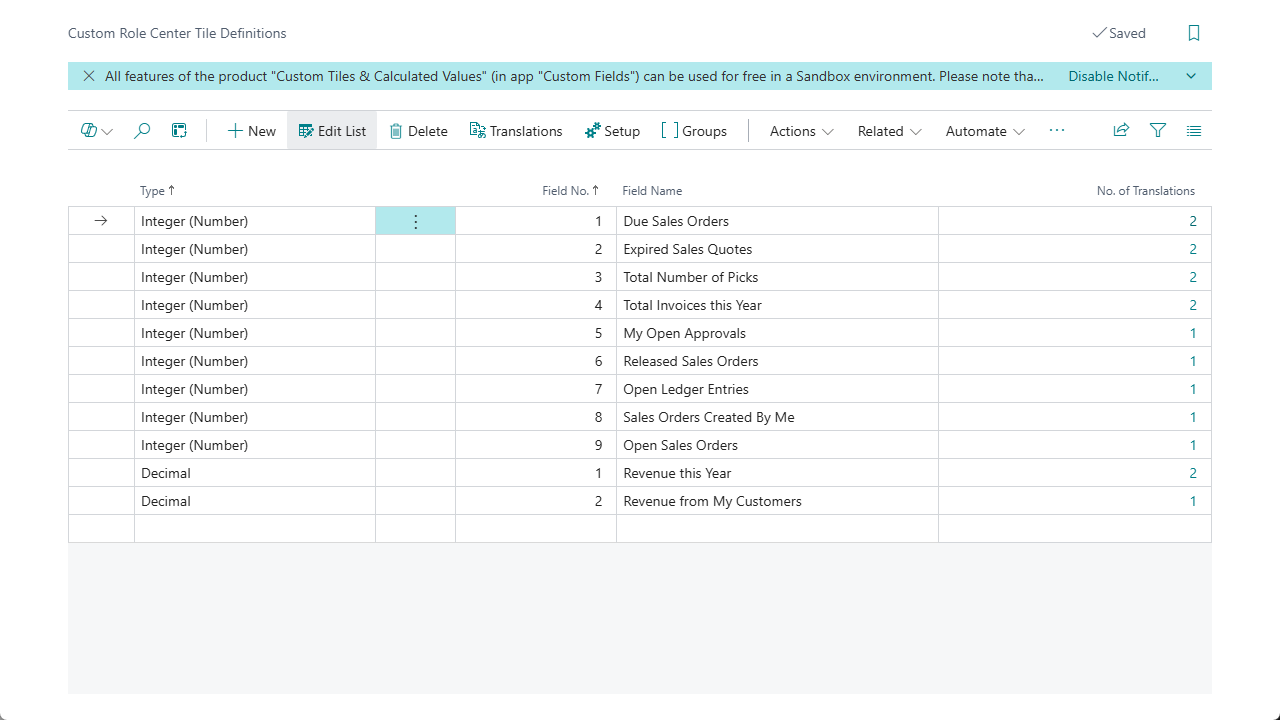The width and height of the screenshot is (1280, 720).
Task: Expand the Related menu
Action: pos(889,131)
